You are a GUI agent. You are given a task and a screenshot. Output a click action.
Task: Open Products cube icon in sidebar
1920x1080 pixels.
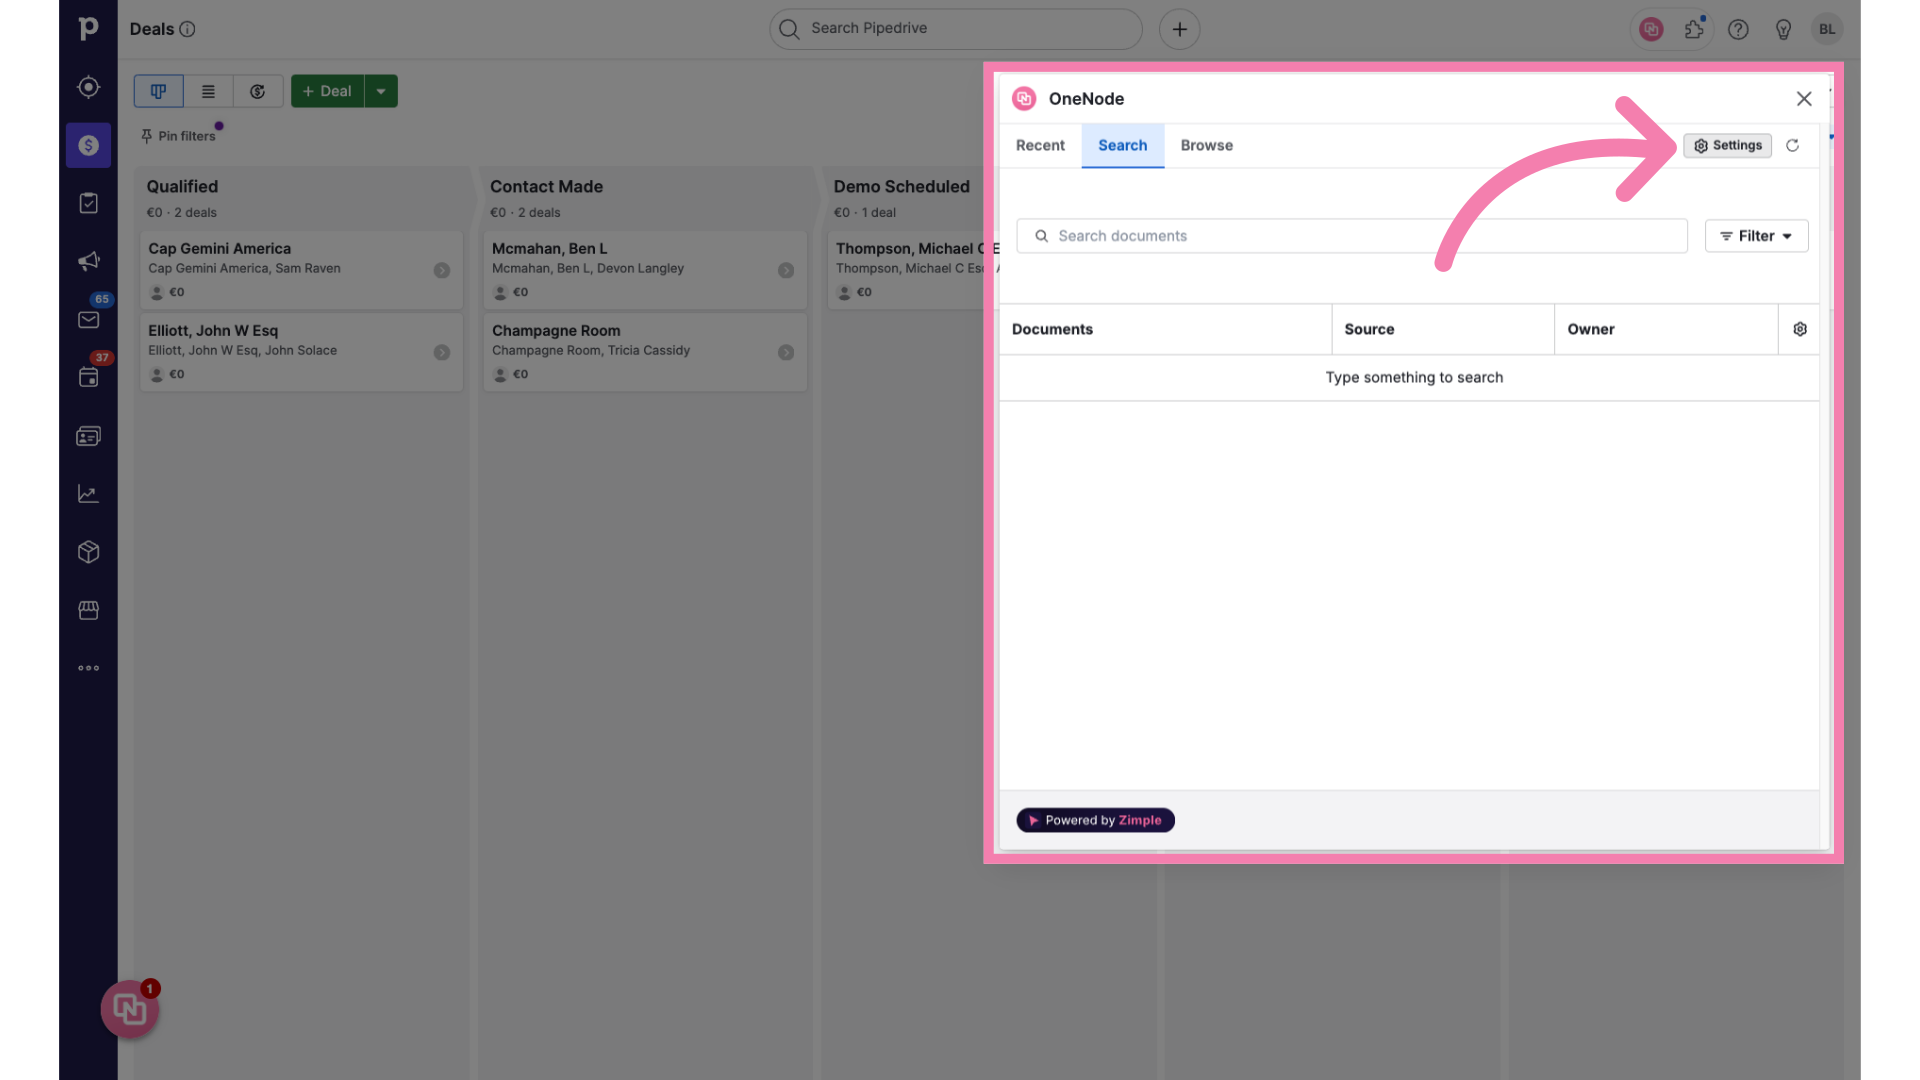tap(88, 552)
